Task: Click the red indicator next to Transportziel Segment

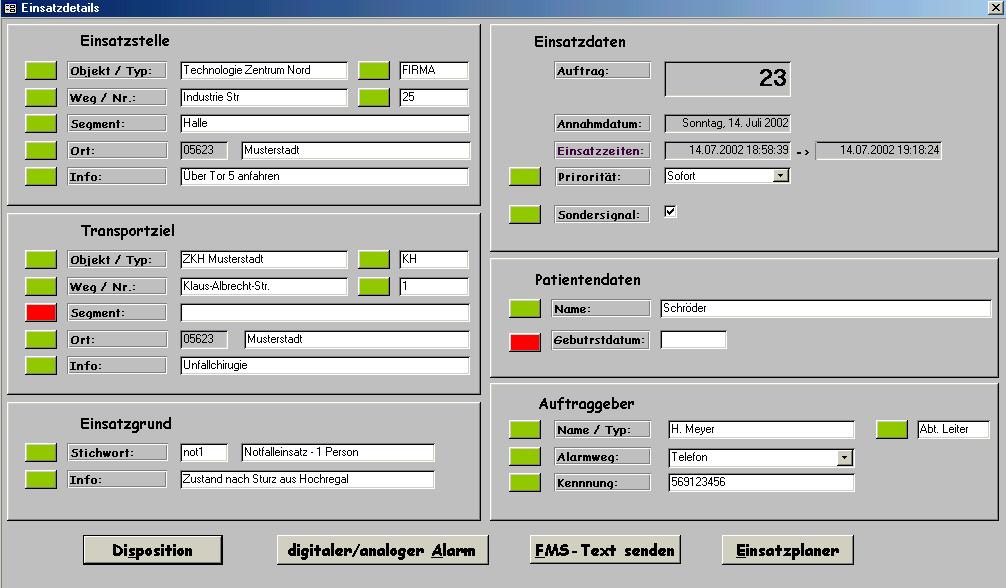Action: [41, 313]
